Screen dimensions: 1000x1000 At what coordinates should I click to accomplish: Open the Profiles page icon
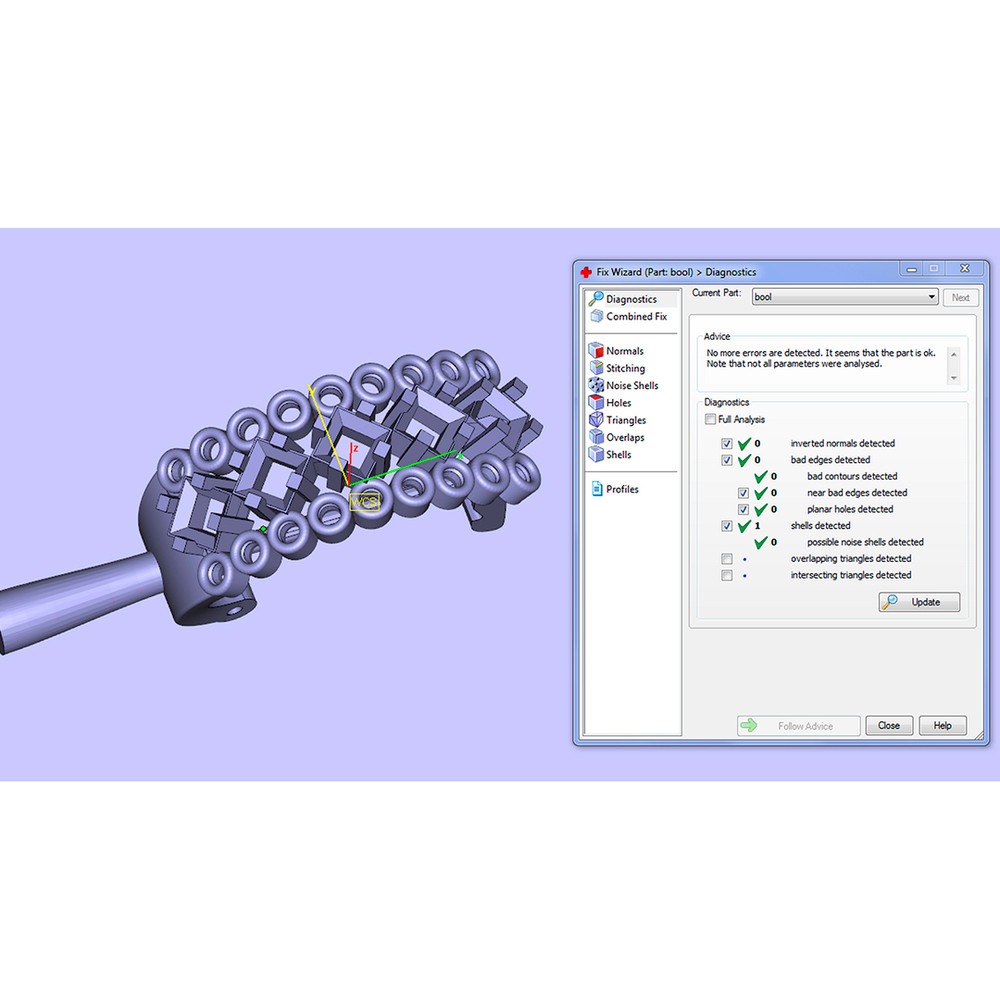click(596, 489)
